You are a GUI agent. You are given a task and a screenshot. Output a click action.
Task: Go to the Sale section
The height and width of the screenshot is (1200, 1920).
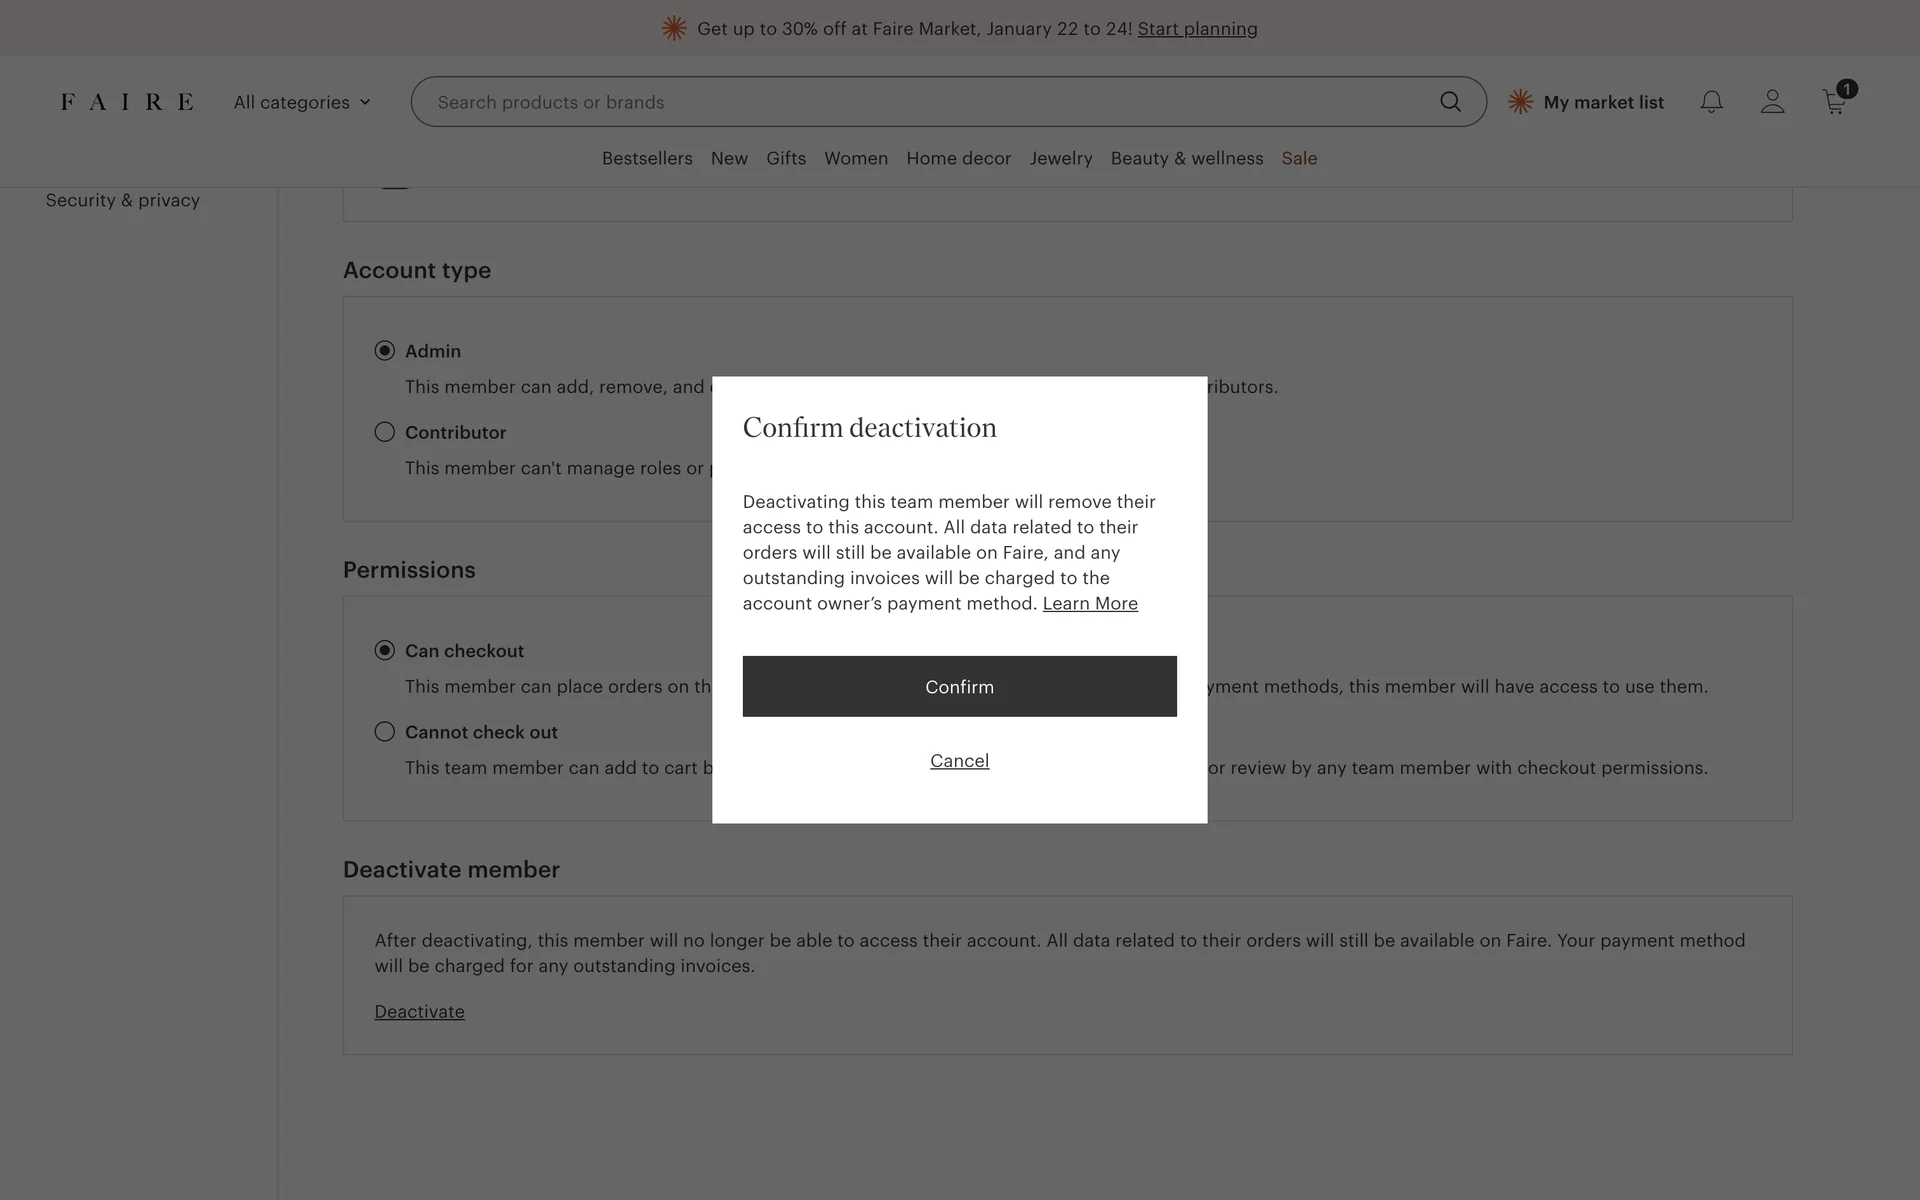pos(1299,158)
